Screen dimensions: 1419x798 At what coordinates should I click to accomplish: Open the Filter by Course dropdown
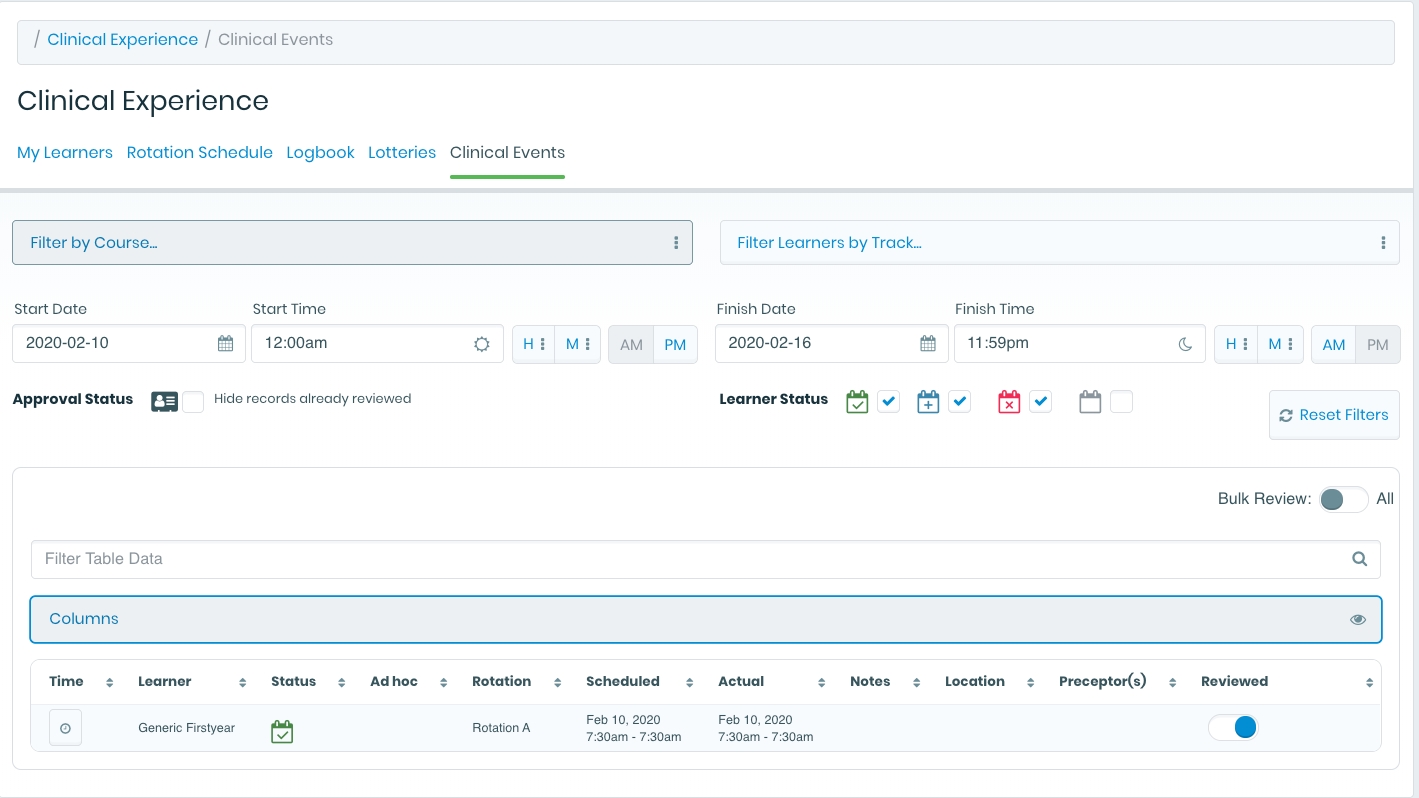pyautogui.click(x=352, y=243)
